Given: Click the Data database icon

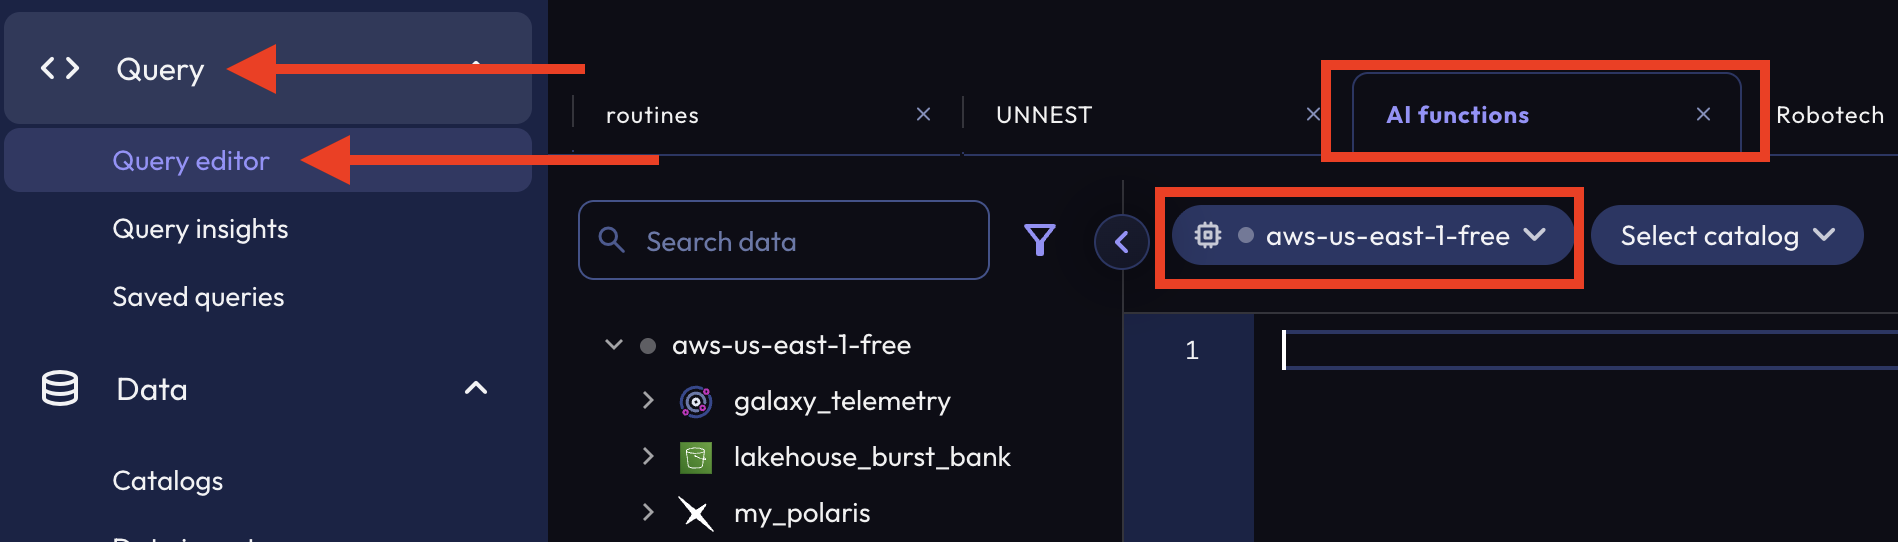Looking at the screenshot, I should (x=60, y=388).
